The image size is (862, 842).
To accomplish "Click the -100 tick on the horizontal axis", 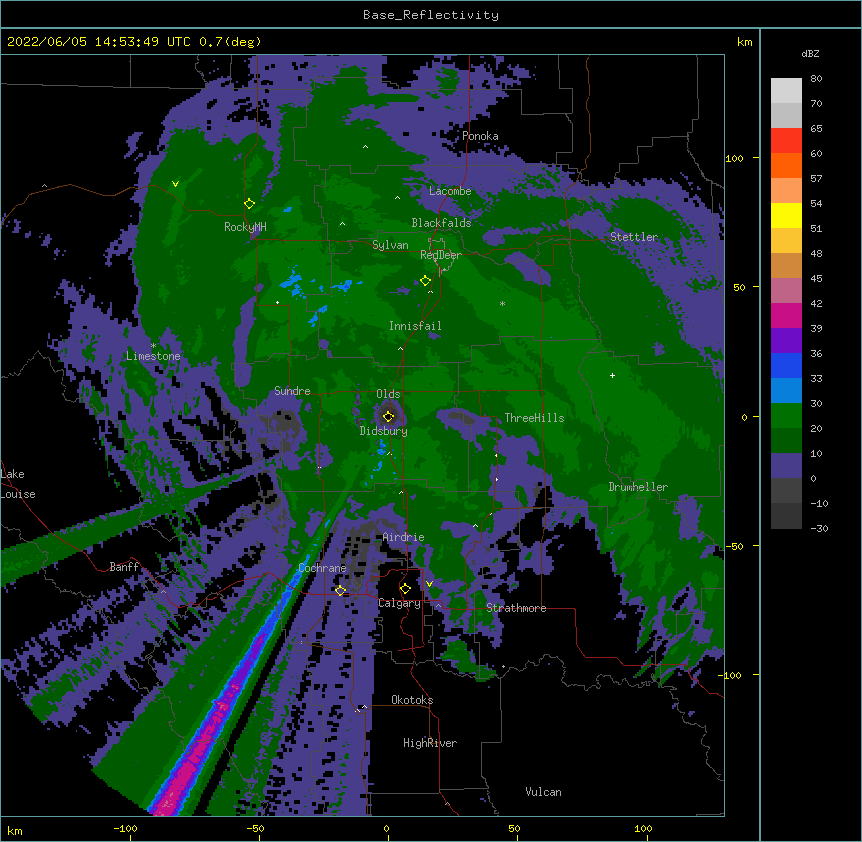I will tap(125, 828).
